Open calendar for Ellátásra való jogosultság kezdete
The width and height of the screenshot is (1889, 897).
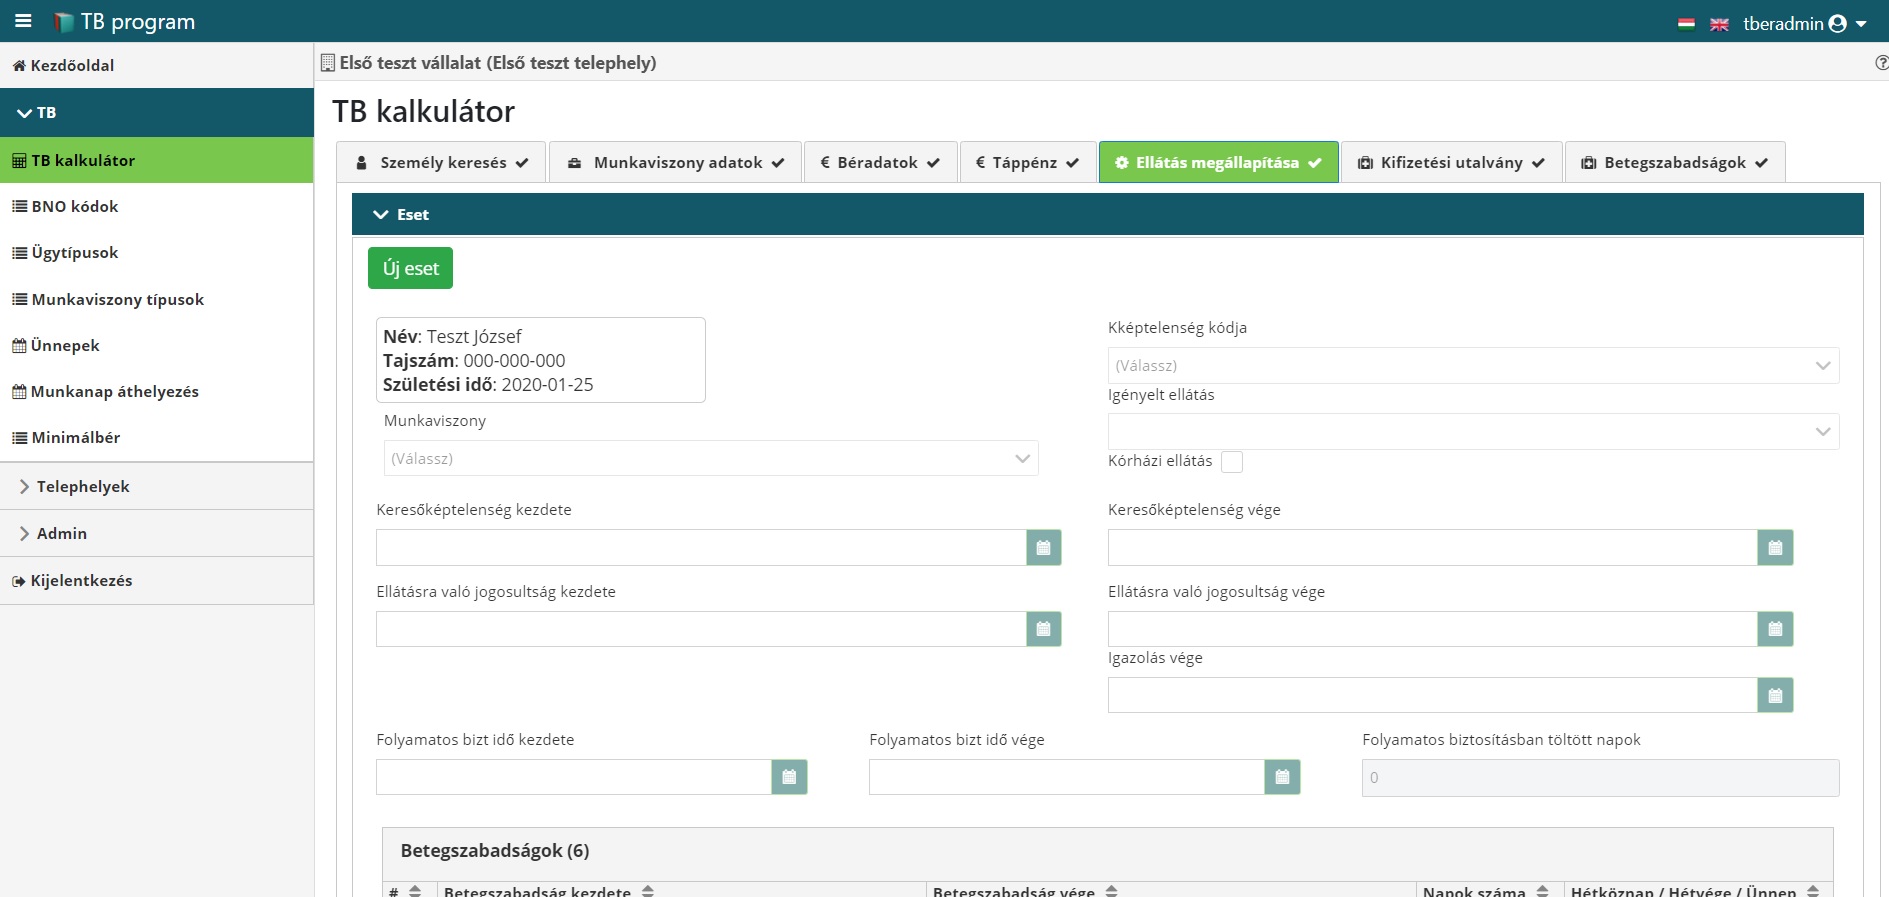coord(1043,629)
